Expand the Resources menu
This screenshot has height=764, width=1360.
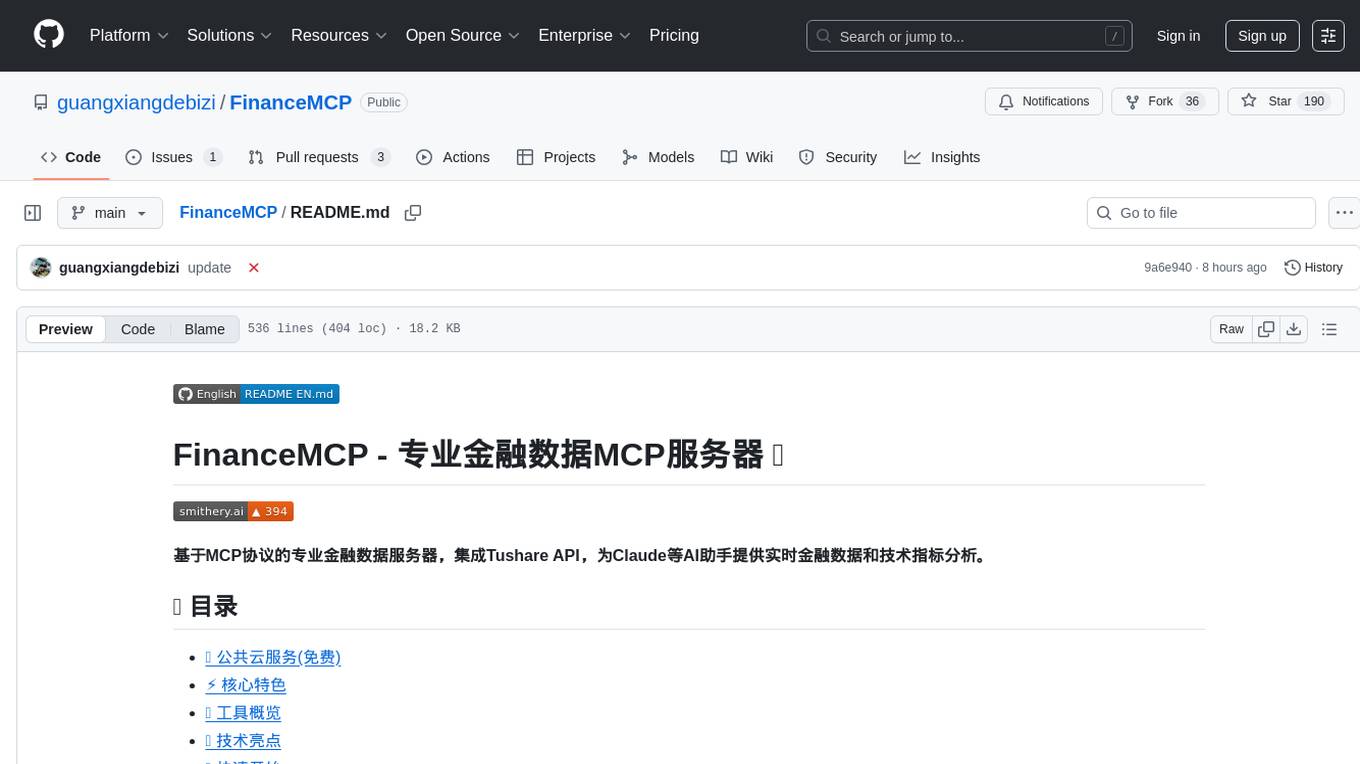tap(338, 35)
